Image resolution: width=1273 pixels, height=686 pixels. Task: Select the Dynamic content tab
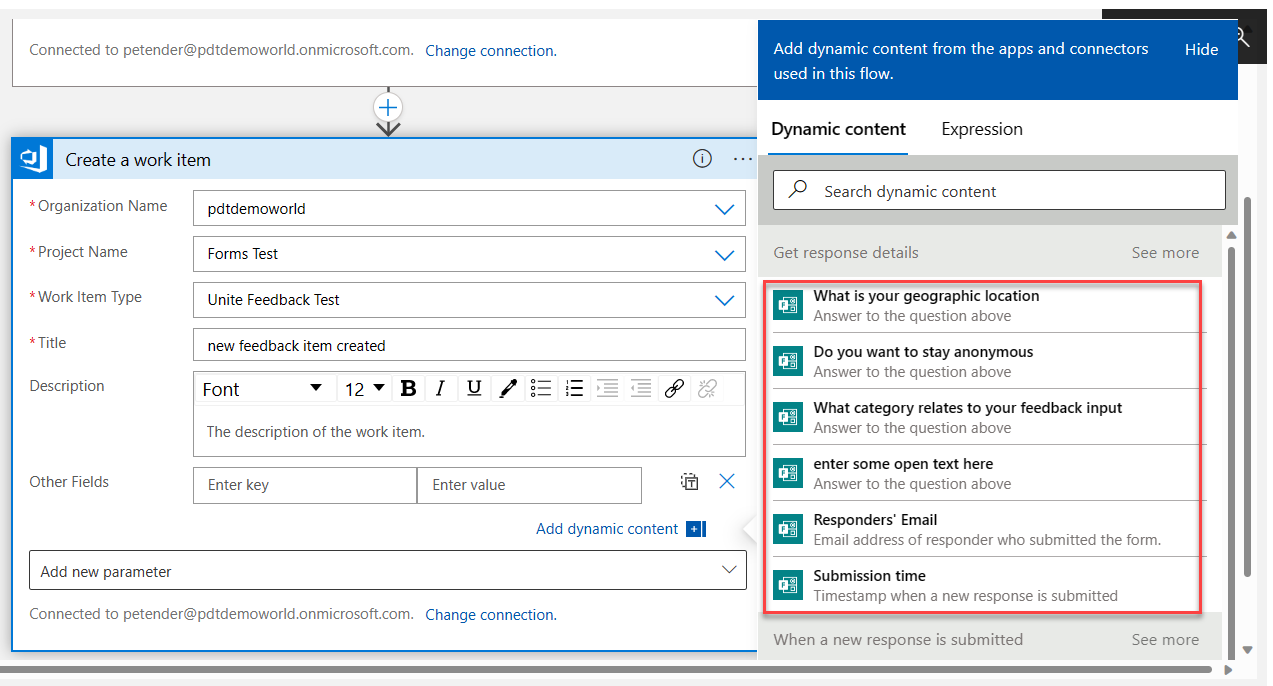(838, 129)
